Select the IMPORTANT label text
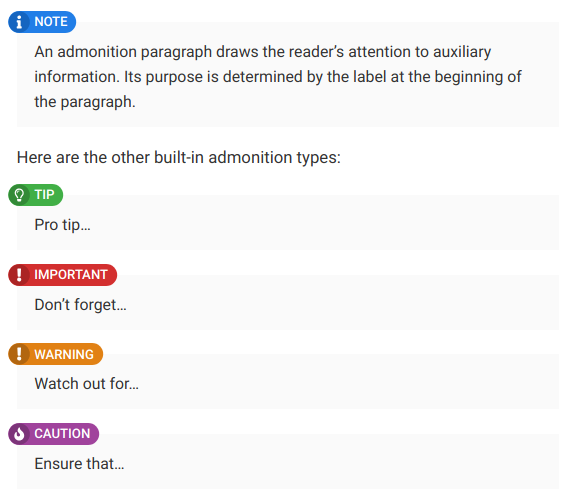Screen dimensions: 575x497 71,275
